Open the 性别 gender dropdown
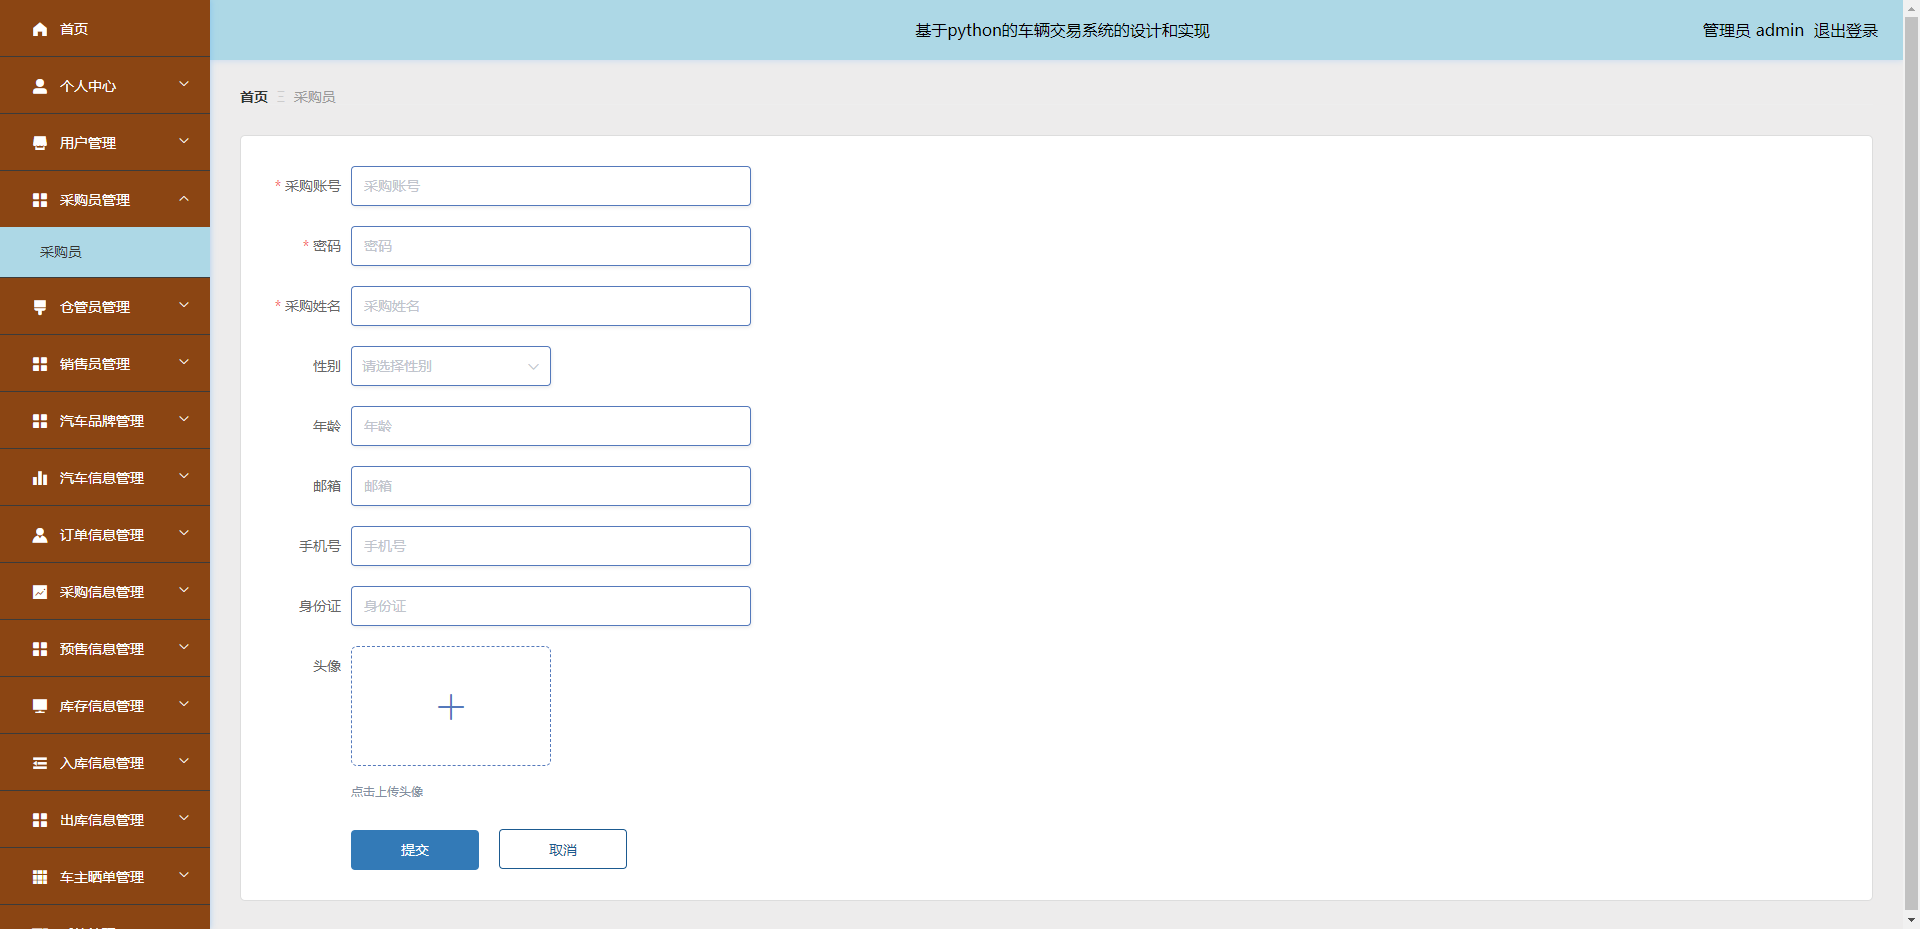Screen dimensions: 1920x929 [x=450, y=366]
